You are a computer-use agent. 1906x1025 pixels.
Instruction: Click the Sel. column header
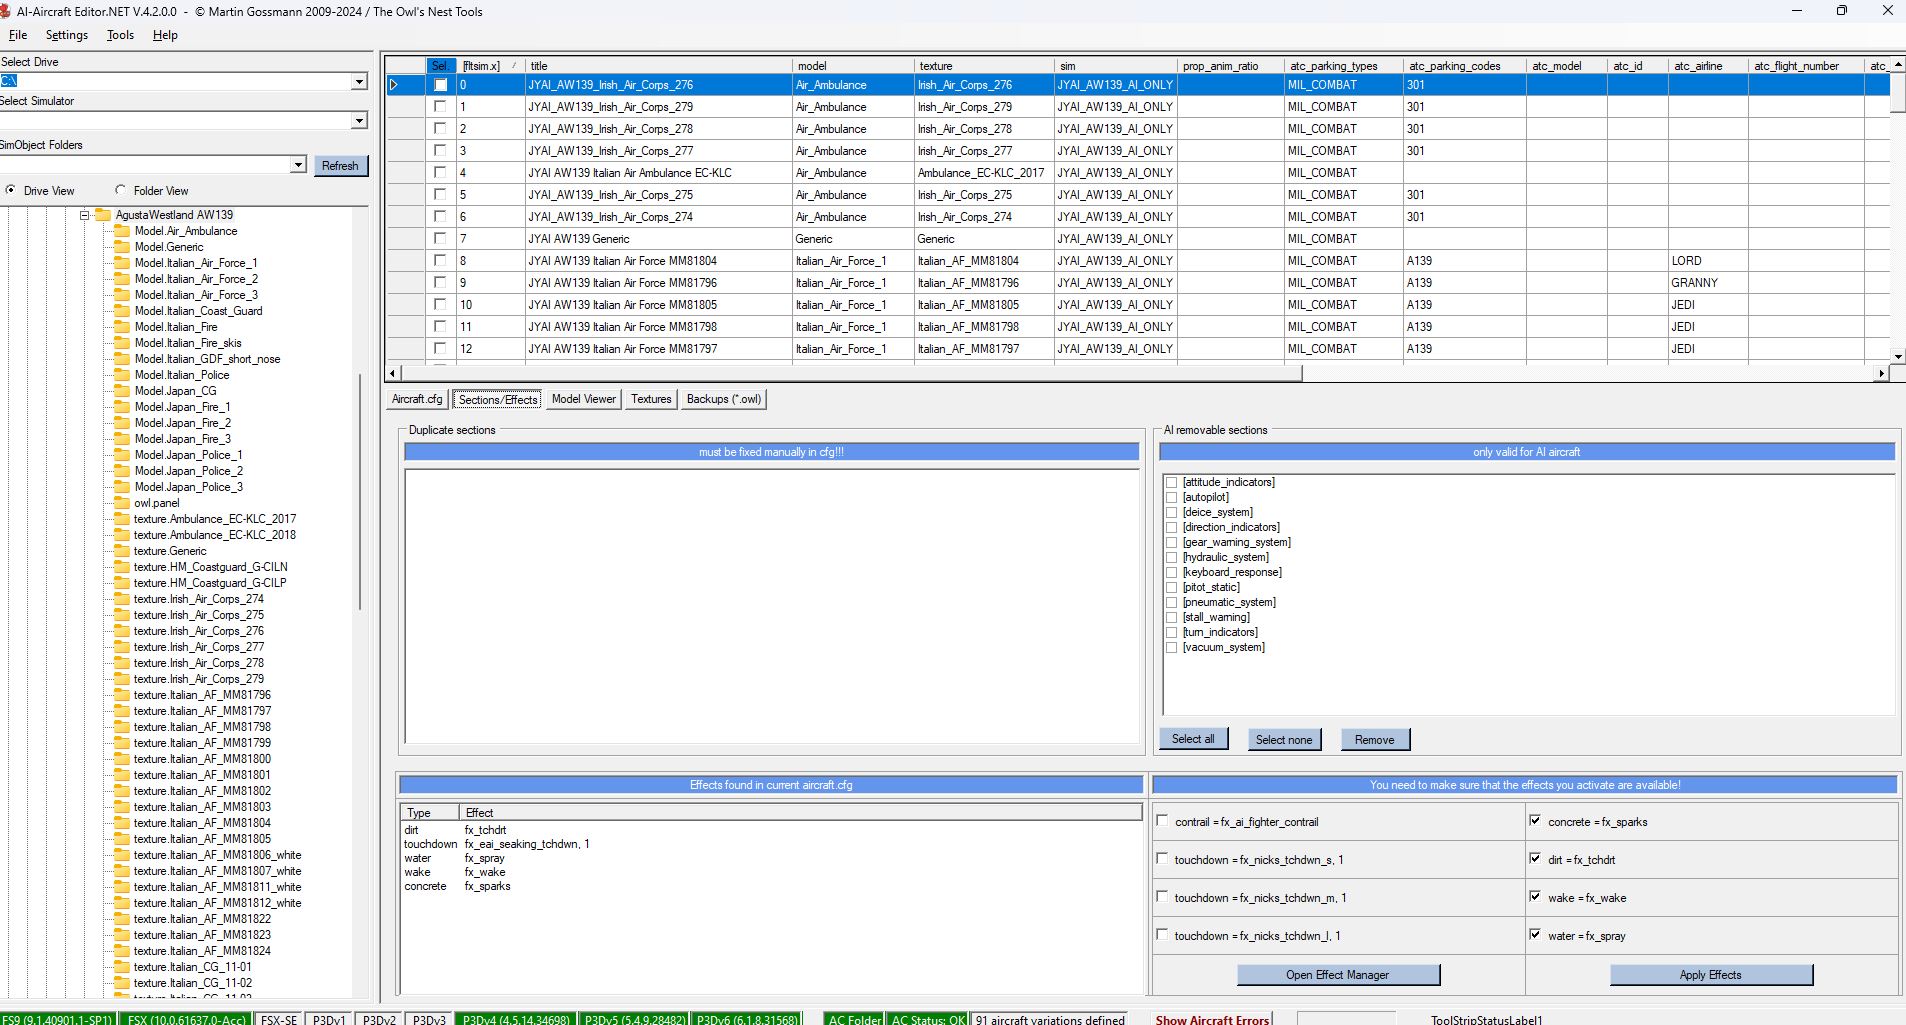[x=440, y=66]
